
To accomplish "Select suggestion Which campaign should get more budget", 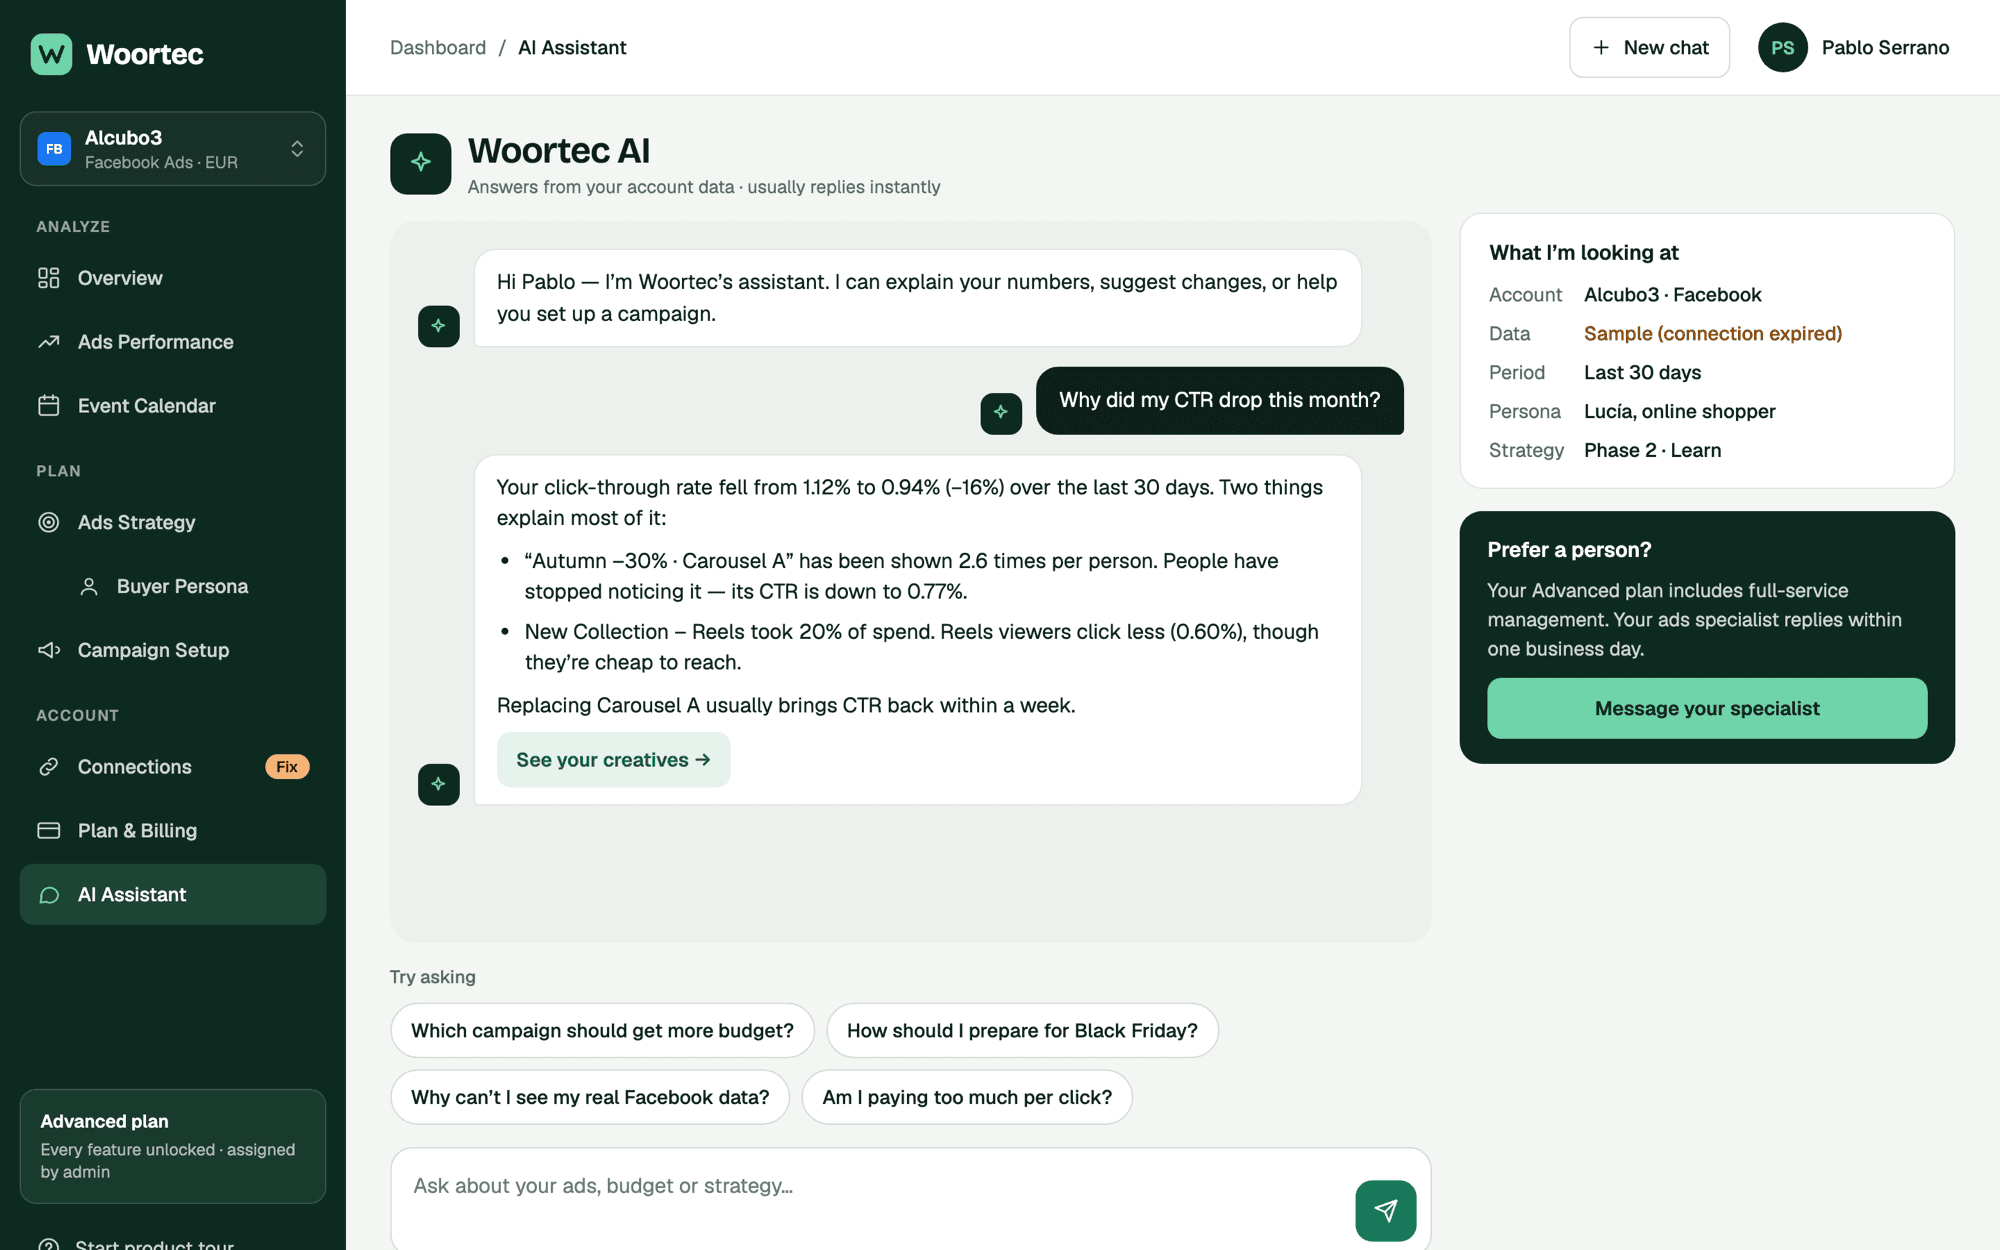I will coord(602,1031).
